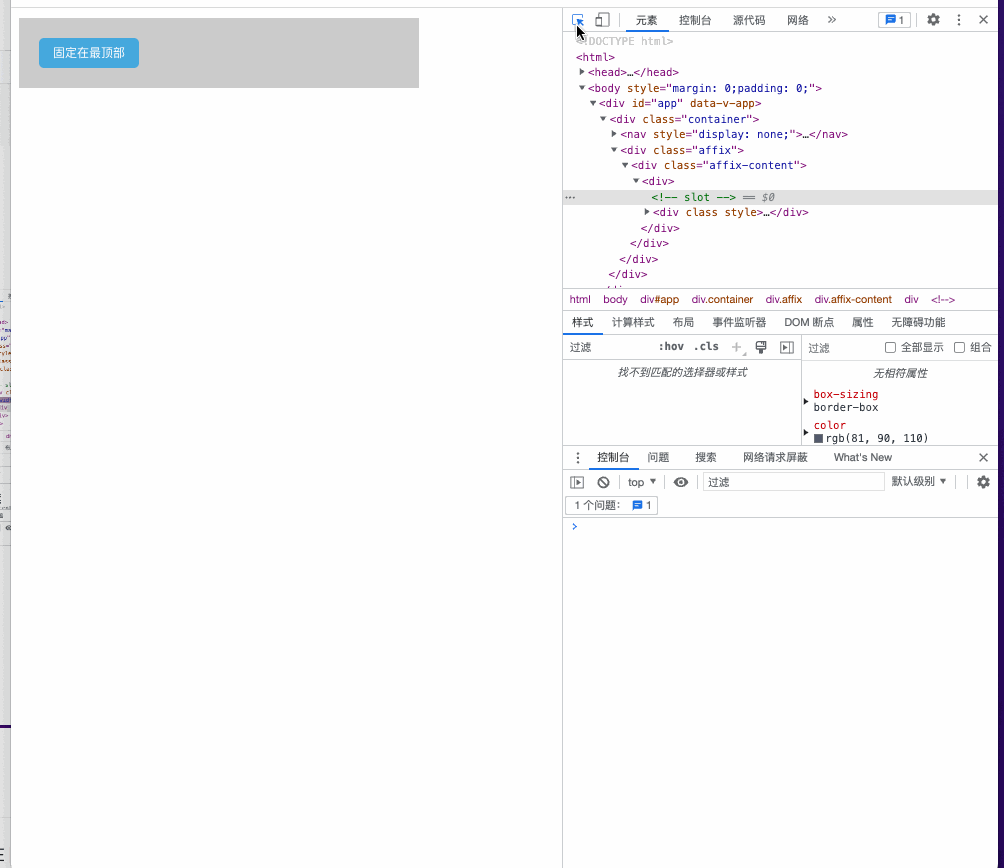Toggle the :hov element state pane
The height and width of the screenshot is (868, 1004).
tap(671, 346)
